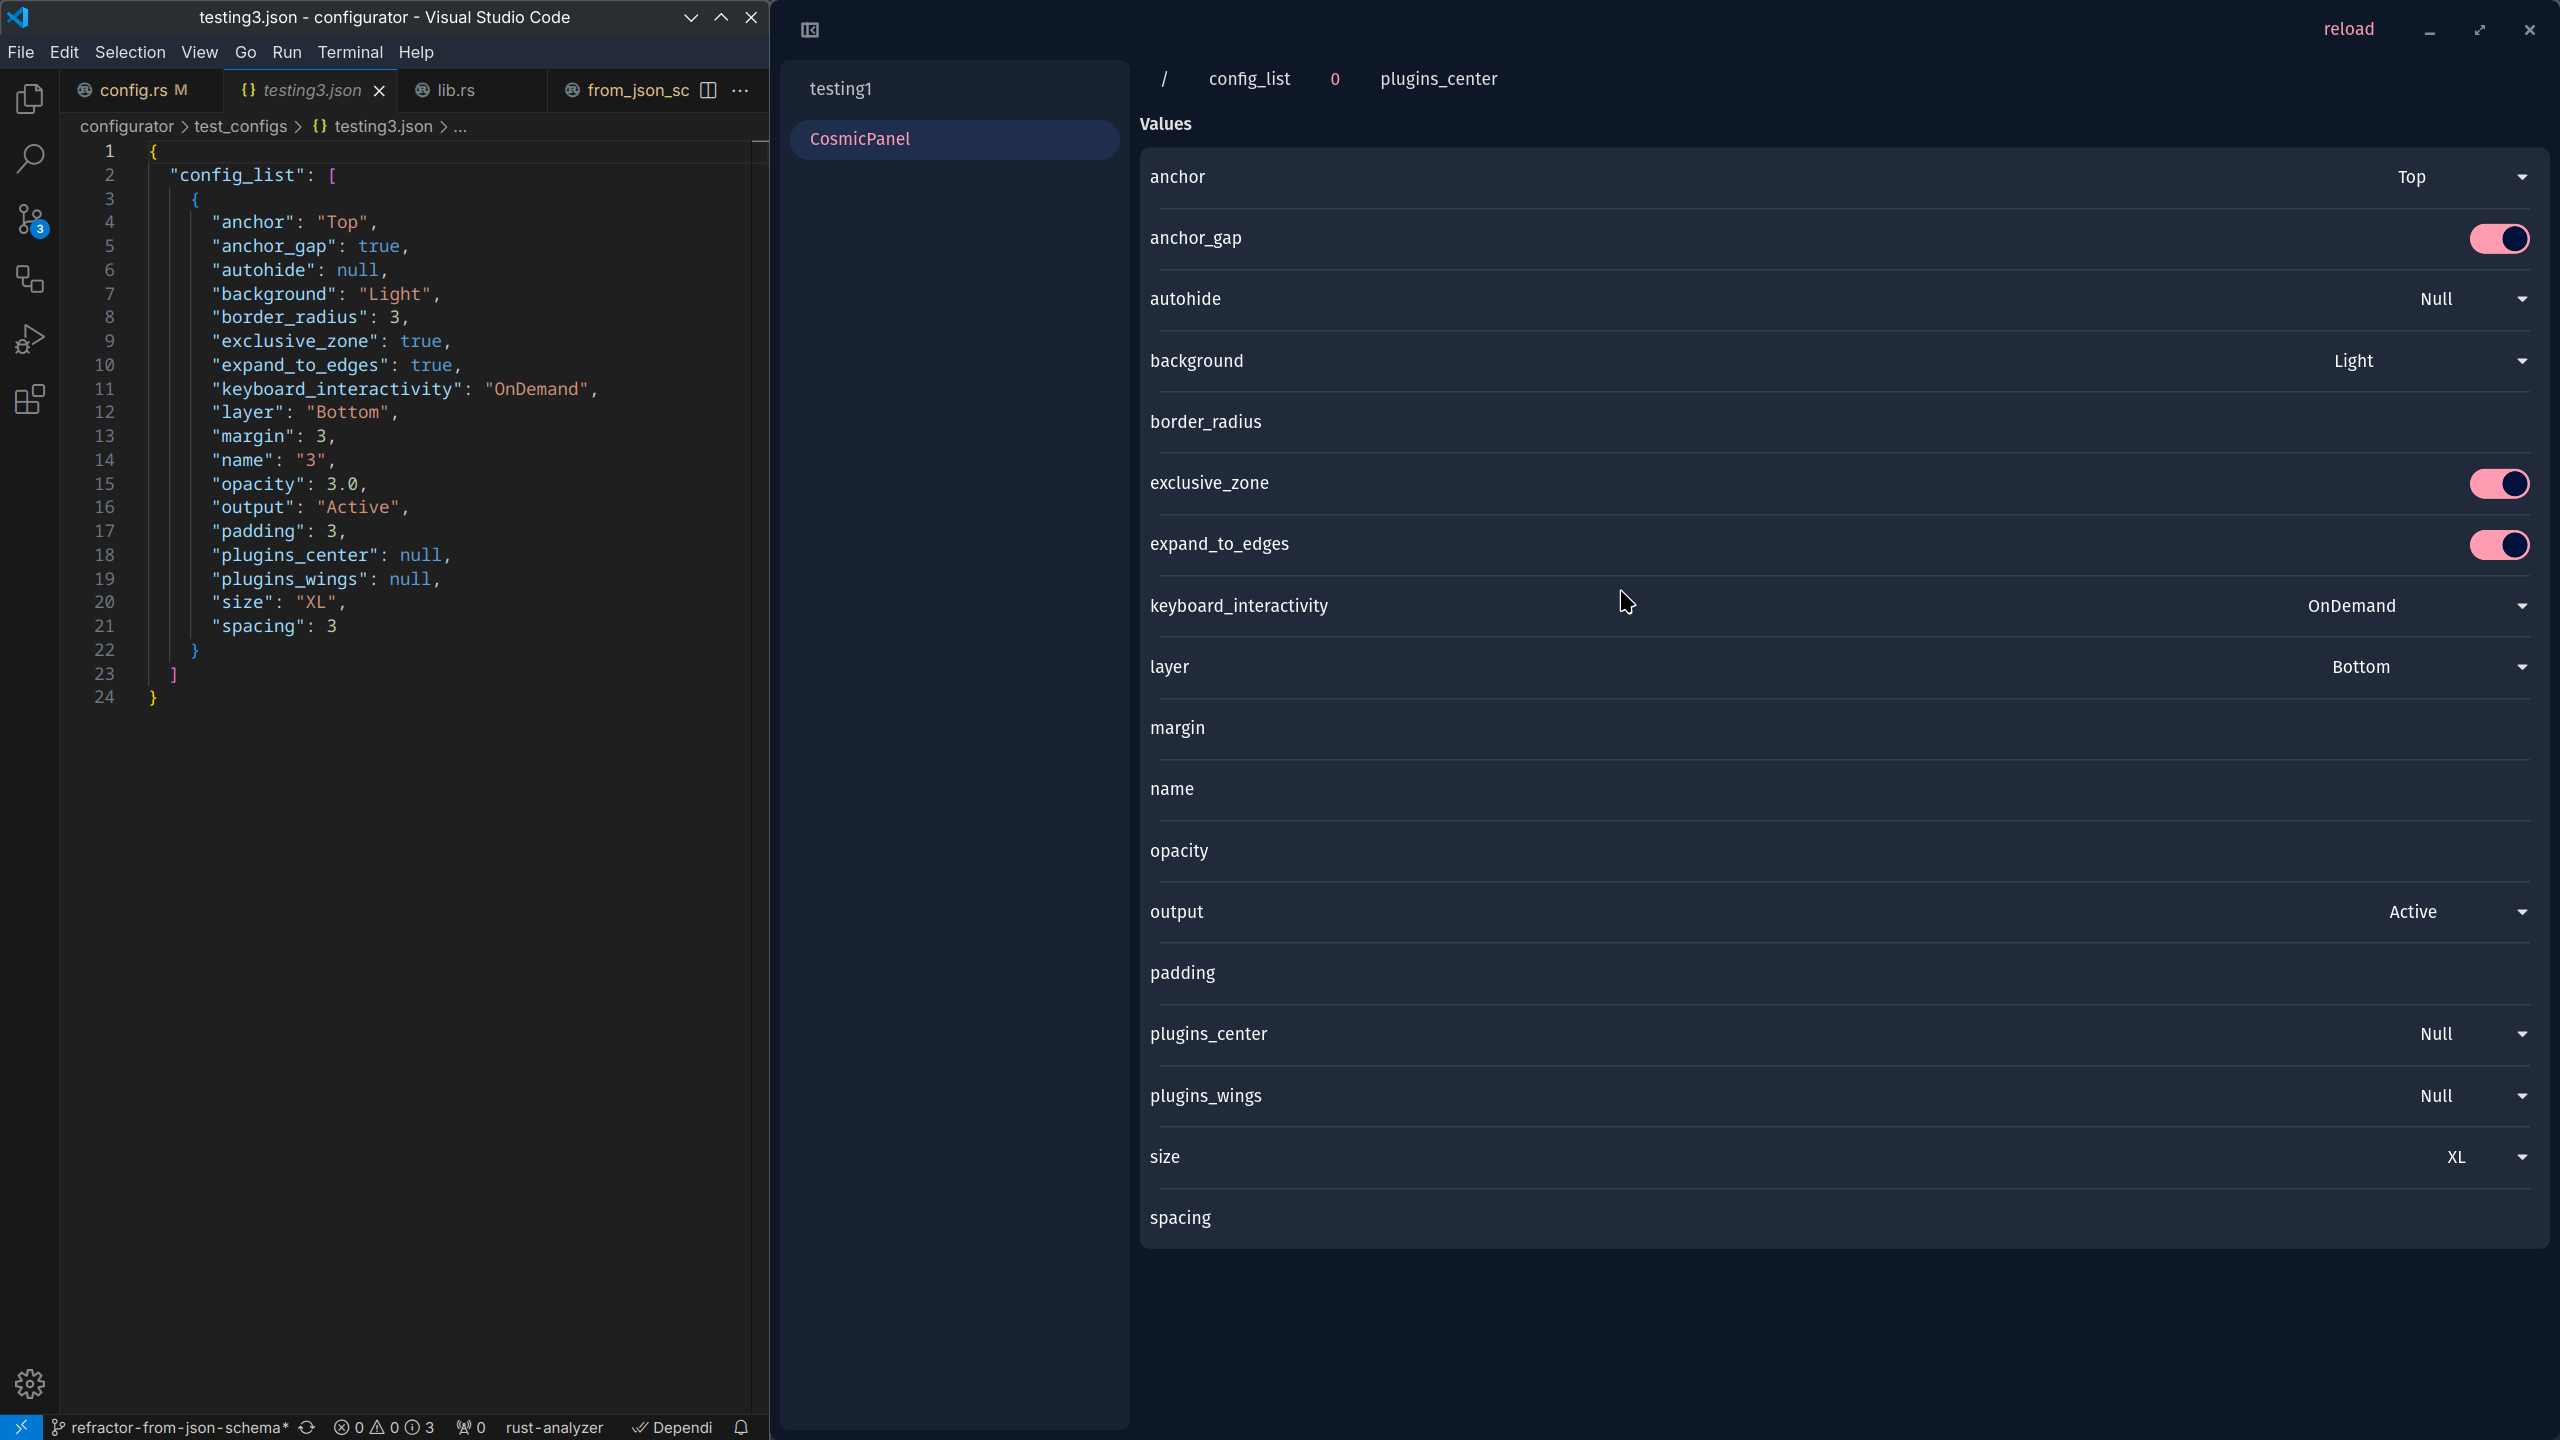Toggle the configurator sidebar panel icon

[810, 30]
